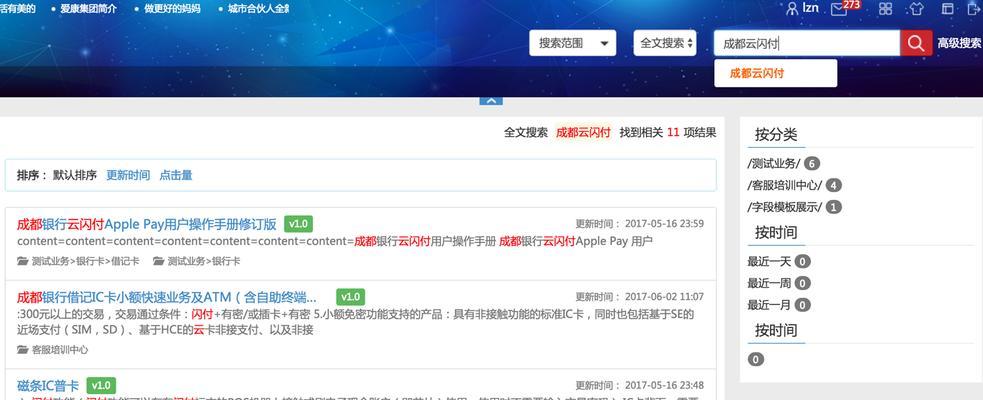Filter by /字段模板展示/ category
Viewport: 983px width, 400px height.
784,207
